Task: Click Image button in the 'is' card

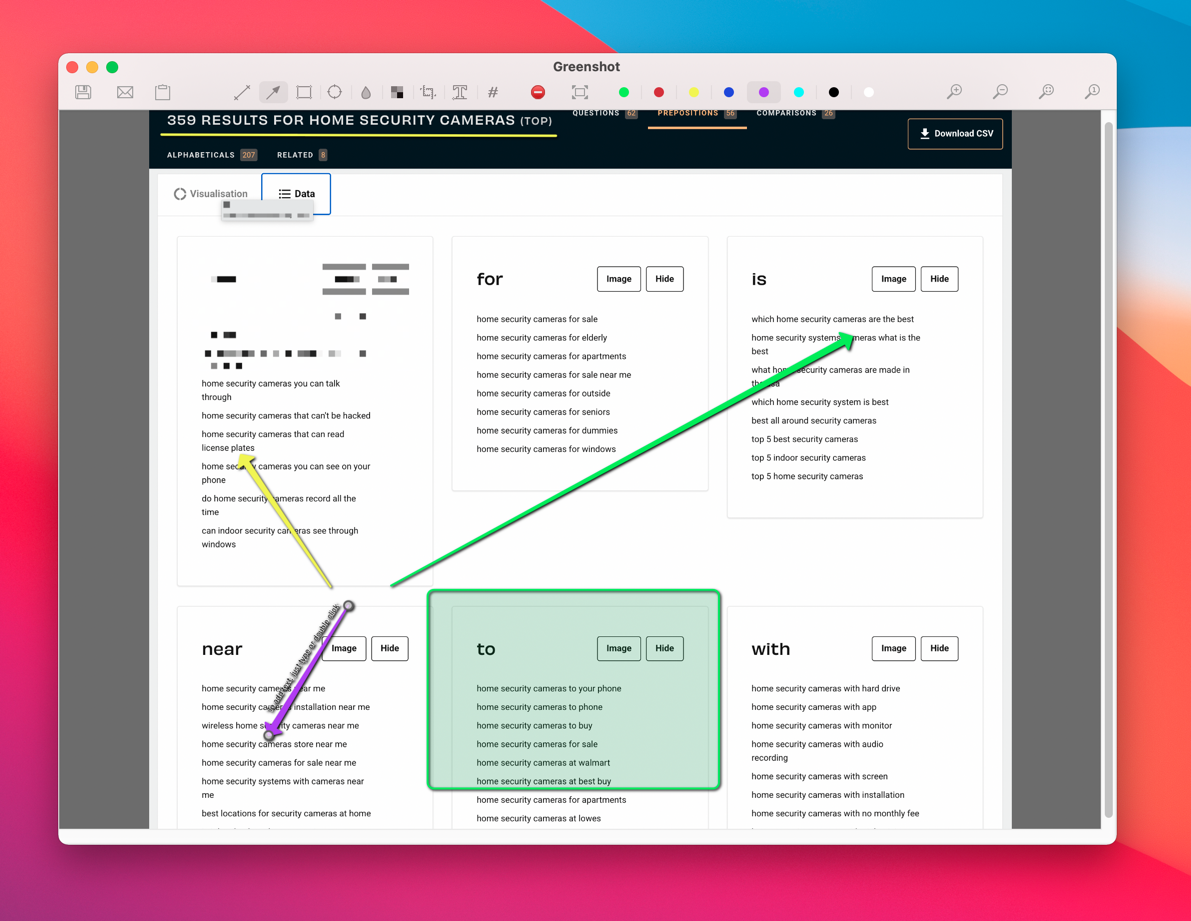Action: (894, 279)
